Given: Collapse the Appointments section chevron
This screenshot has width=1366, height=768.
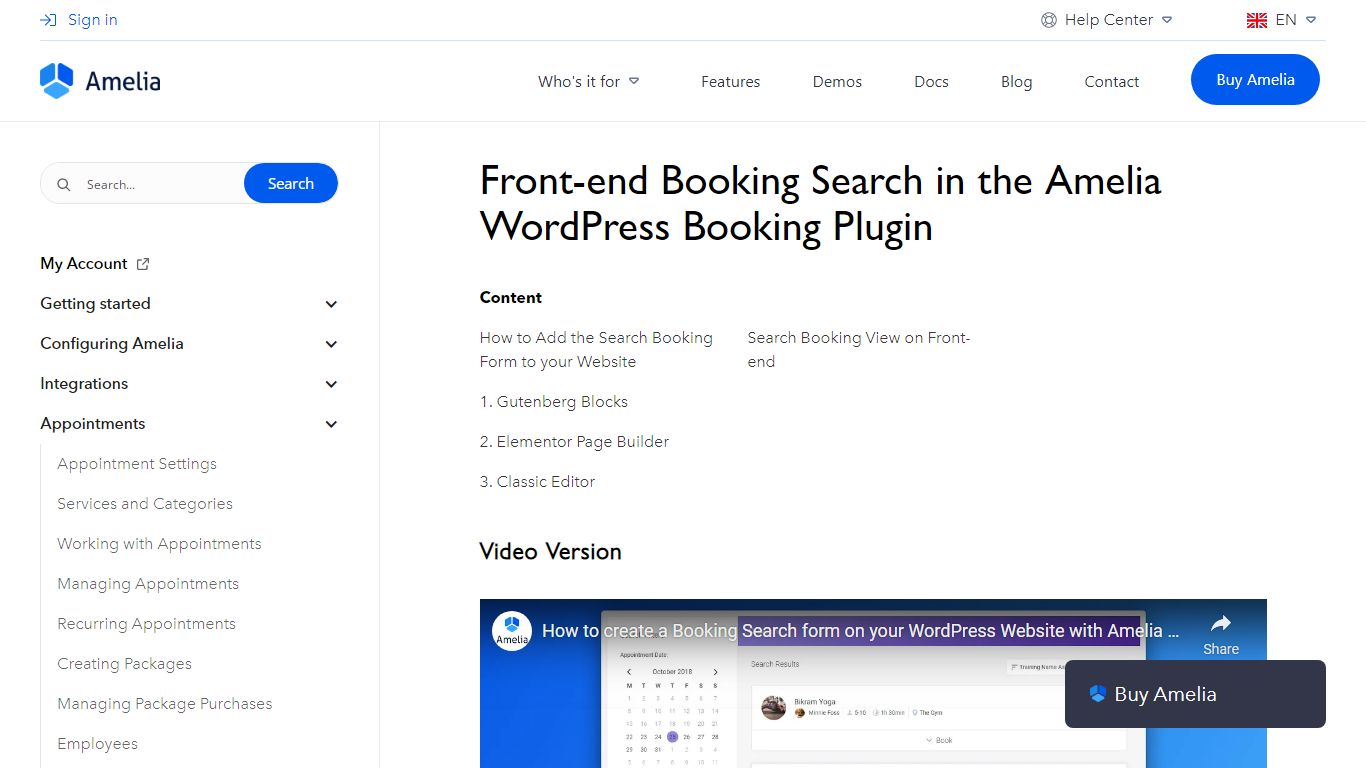Looking at the screenshot, I should click(332, 424).
